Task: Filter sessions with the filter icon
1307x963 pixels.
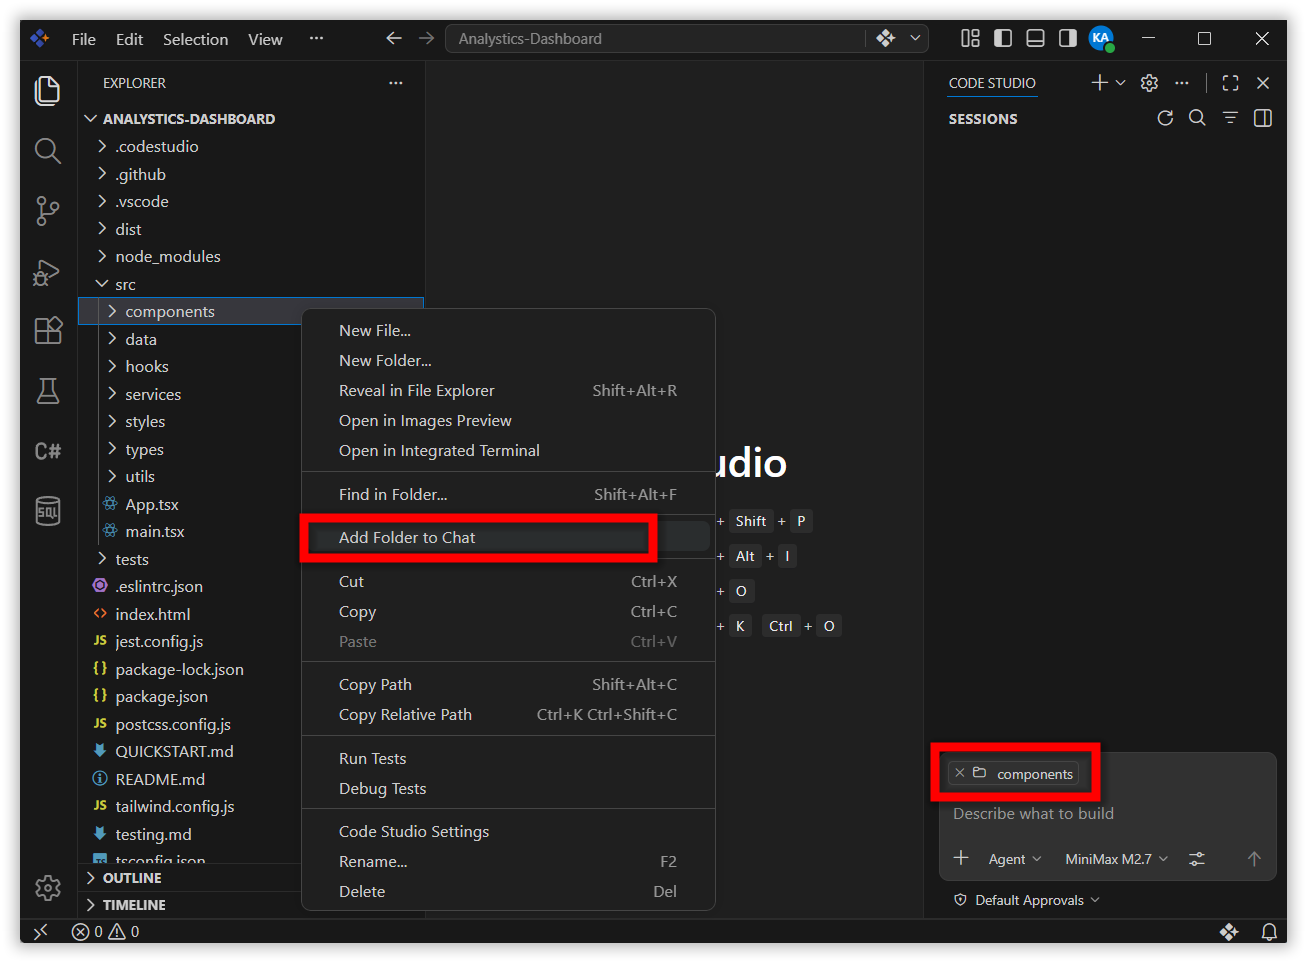Action: click(1230, 118)
